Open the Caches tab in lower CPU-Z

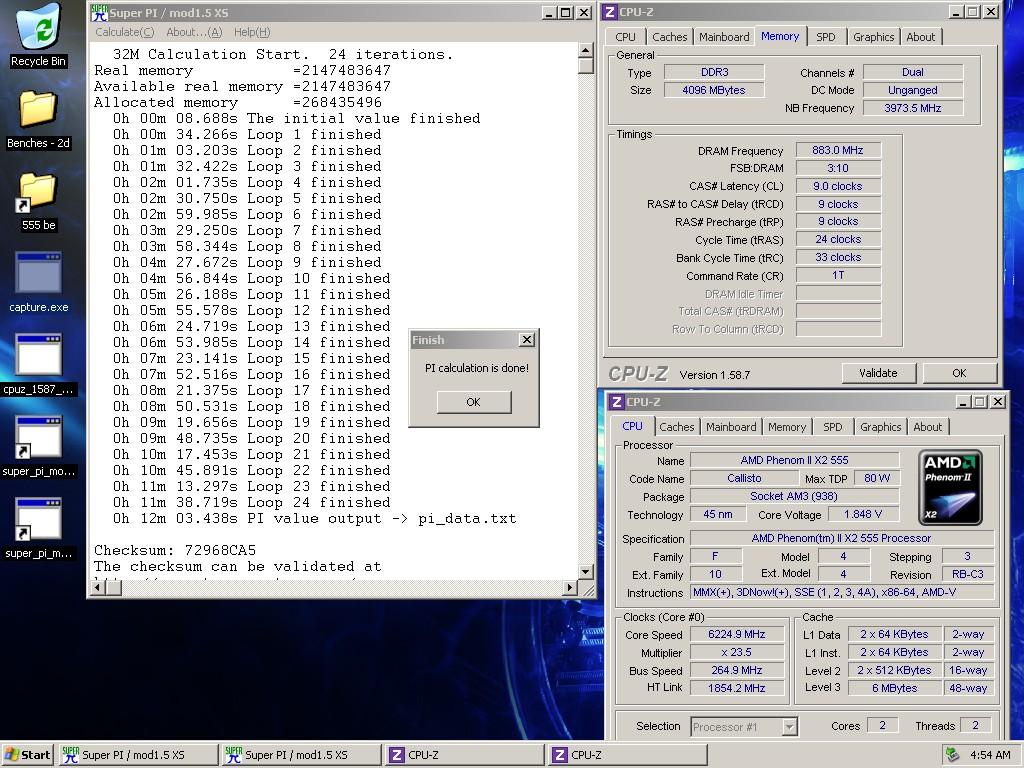(x=677, y=427)
